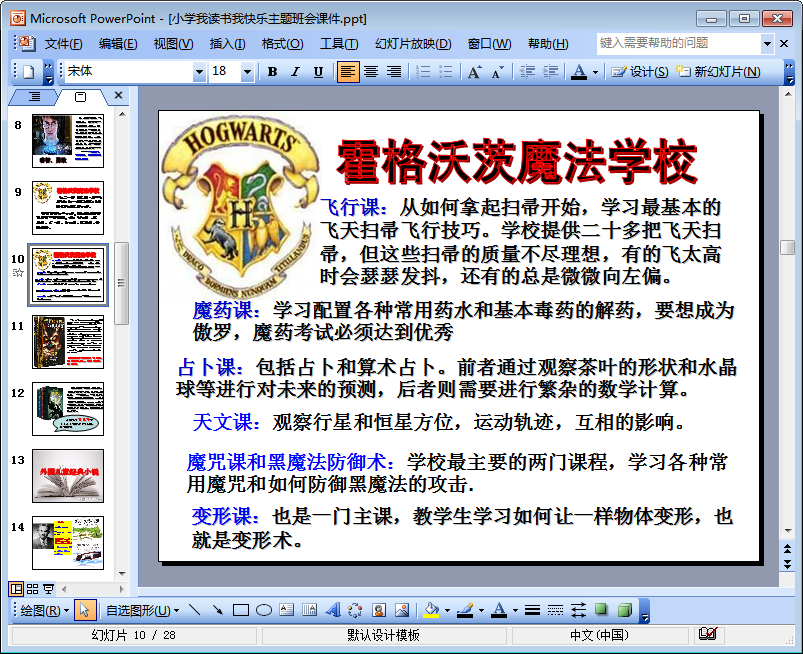This screenshot has height=654, width=803.
Task: Click the animation star under slide 10
Action: point(18,272)
